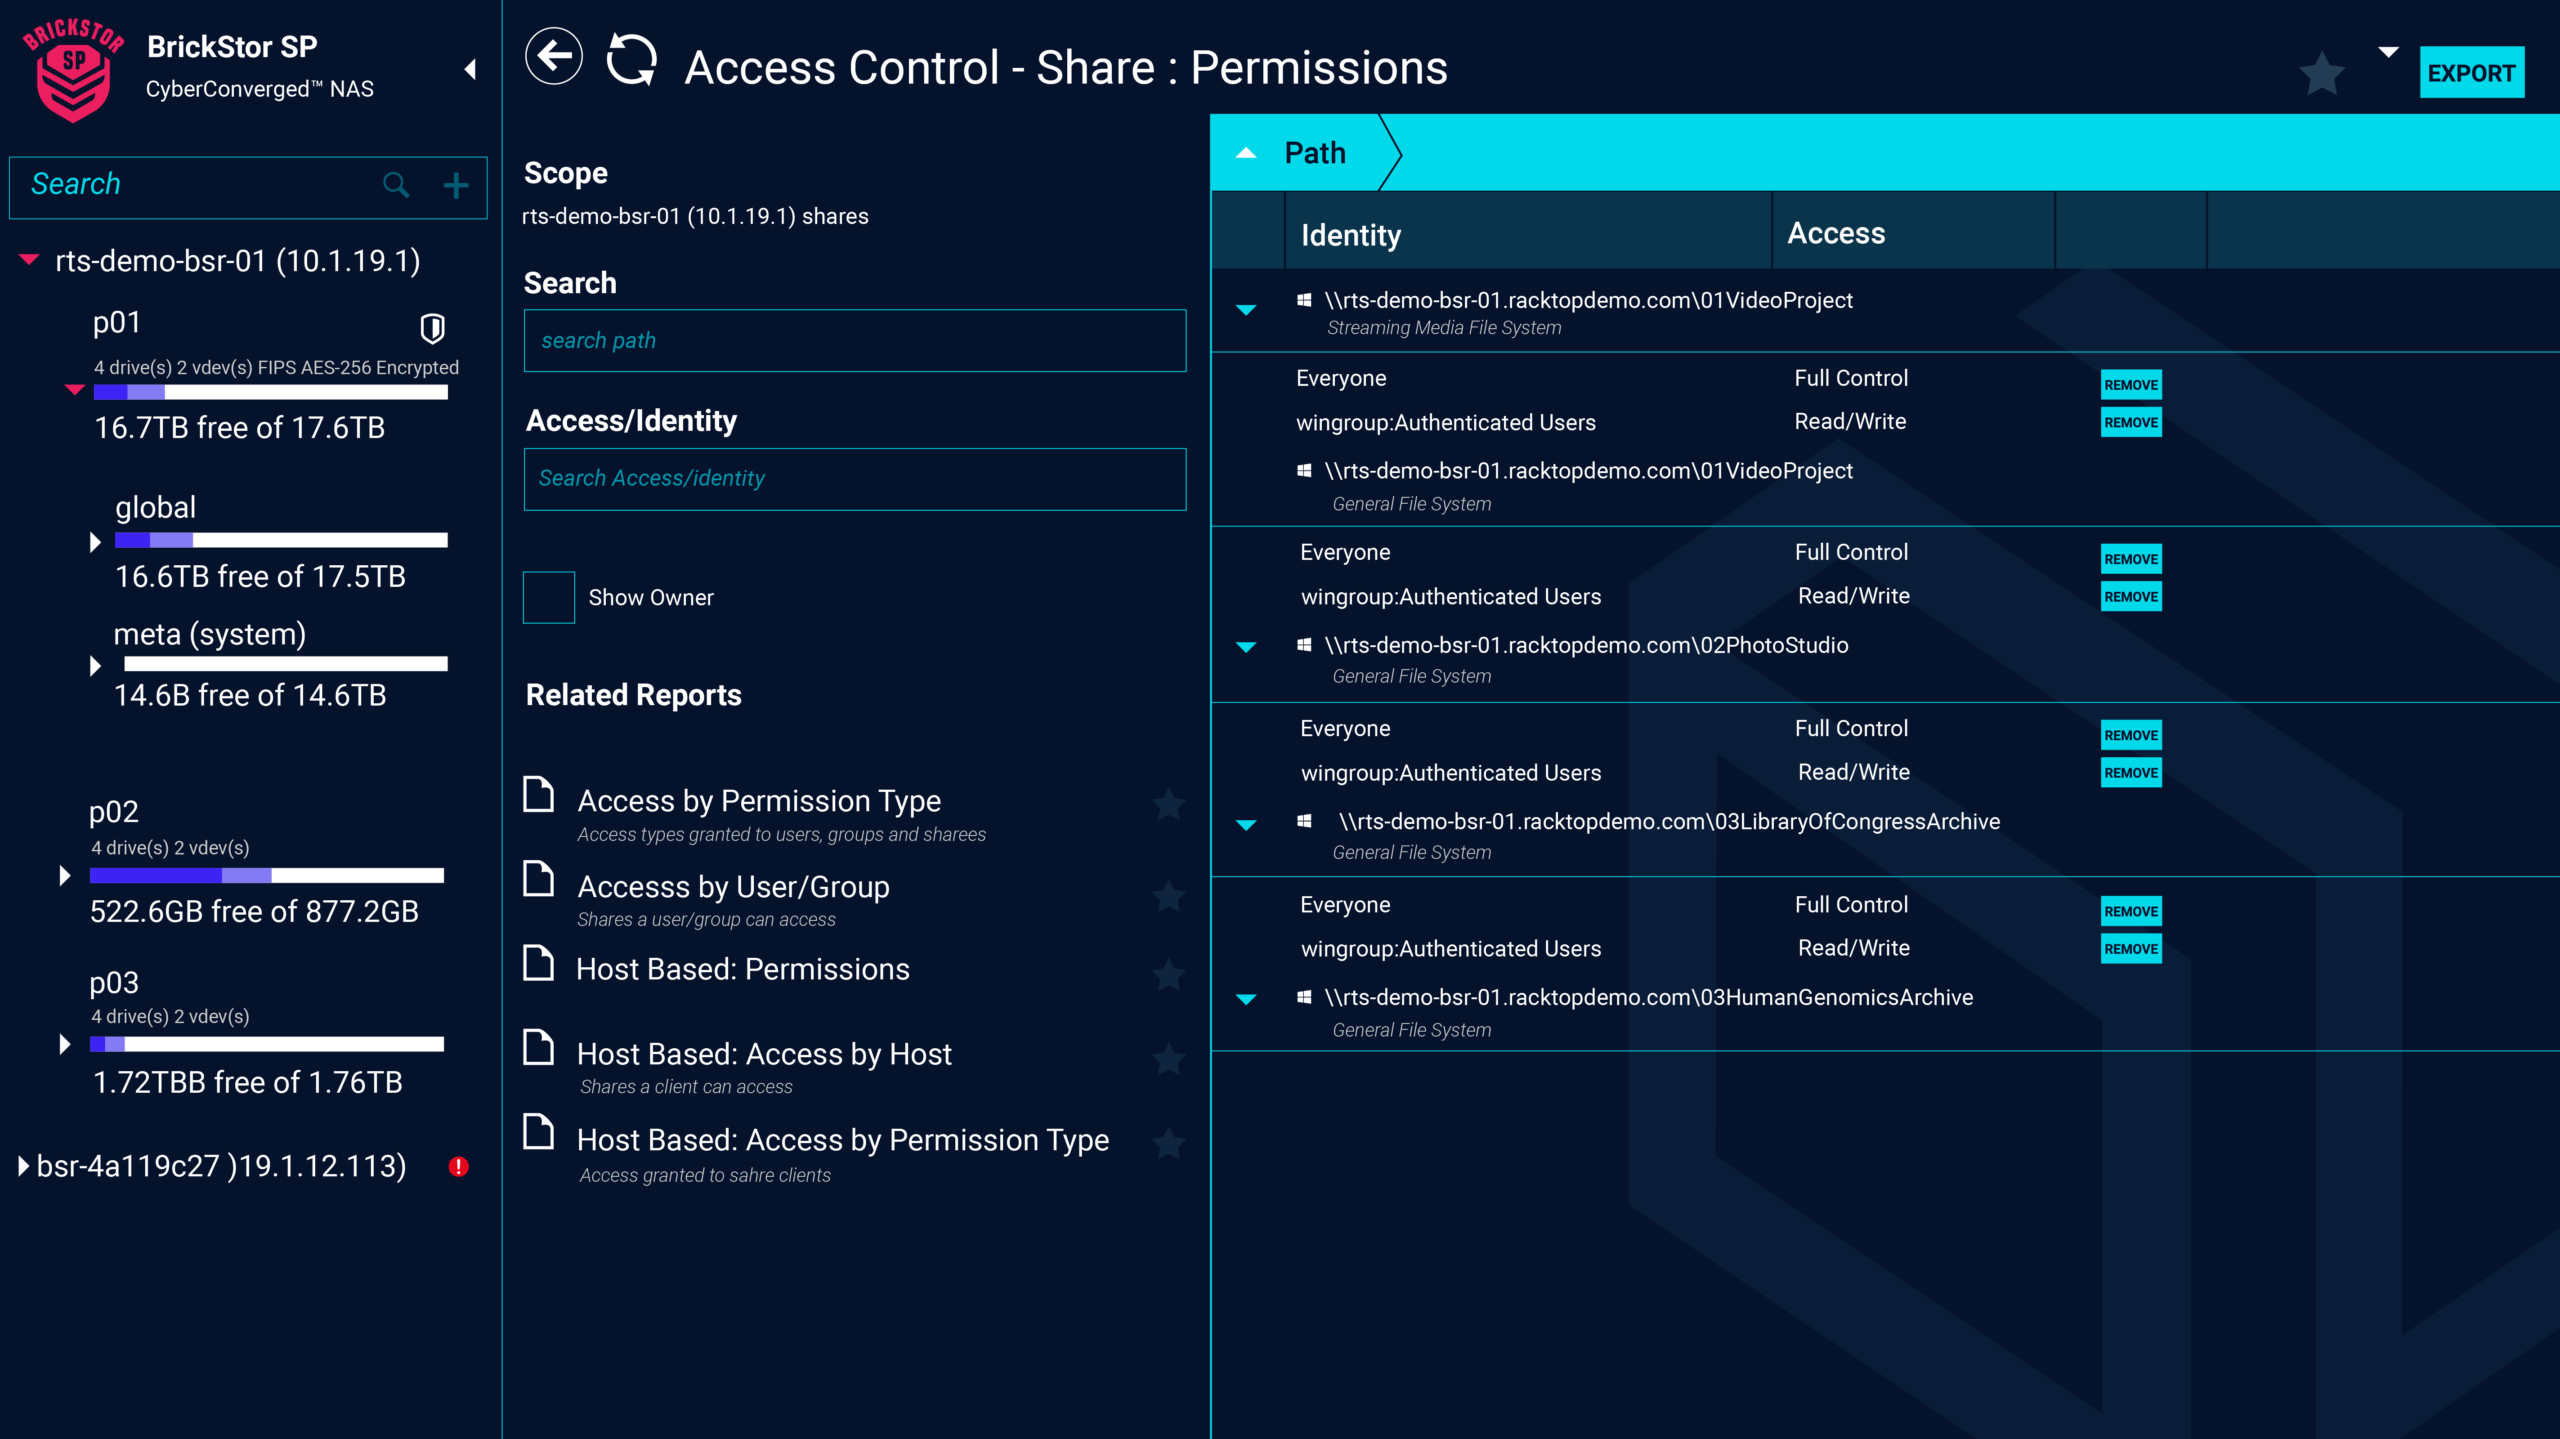The width and height of the screenshot is (2560, 1439).
Task: Open Host Based: Access by Host report
Action: click(764, 1054)
